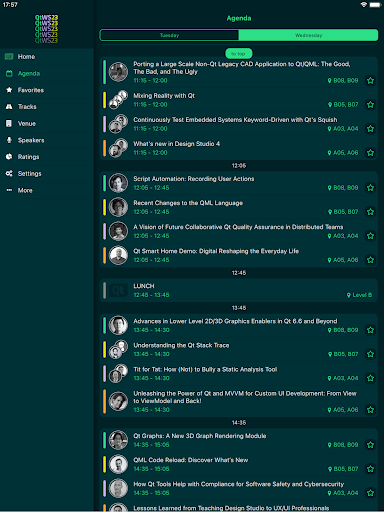This screenshot has width=384, height=512.
Task: Click the Agenda calendar icon
Action: click(9, 73)
